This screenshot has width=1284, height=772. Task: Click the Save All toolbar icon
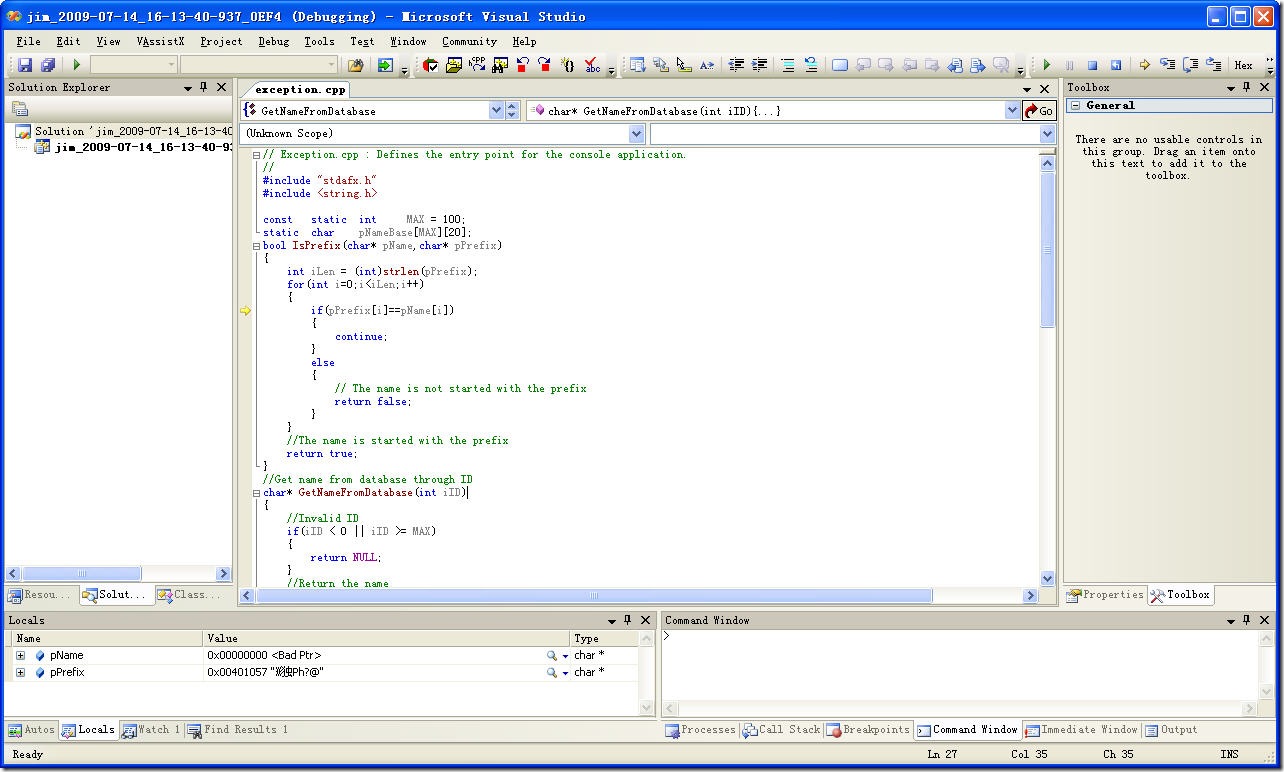47,65
